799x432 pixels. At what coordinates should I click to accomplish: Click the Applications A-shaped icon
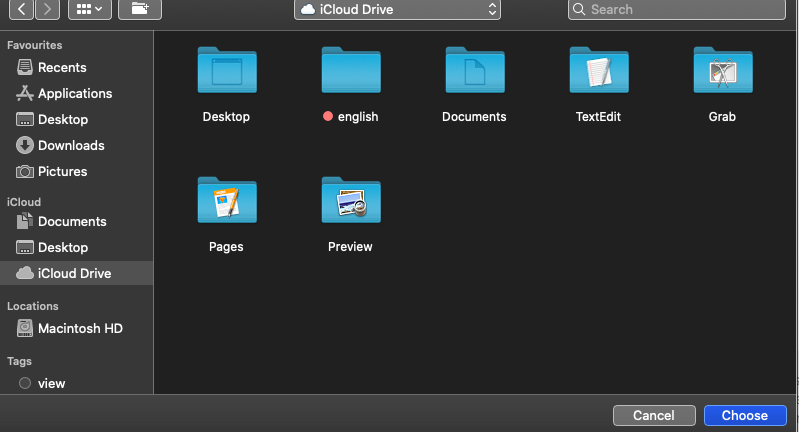(x=24, y=93)
